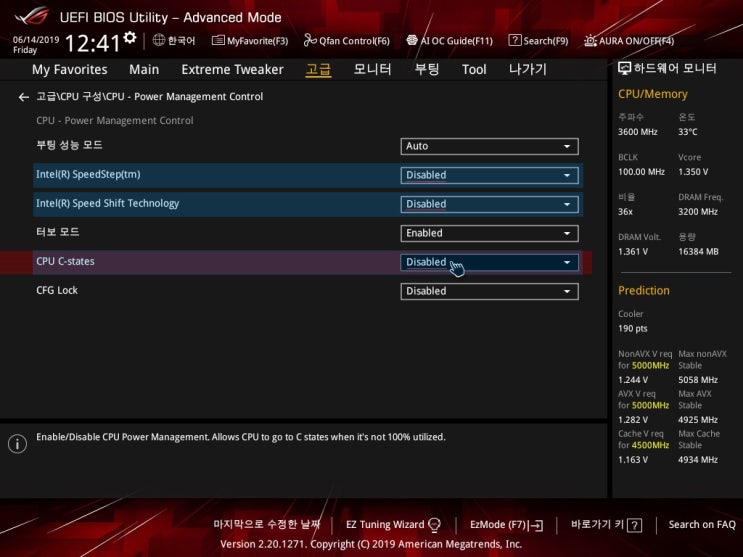
Task: Click the Qfan Control fan icon
Action: tap(310, 40)
